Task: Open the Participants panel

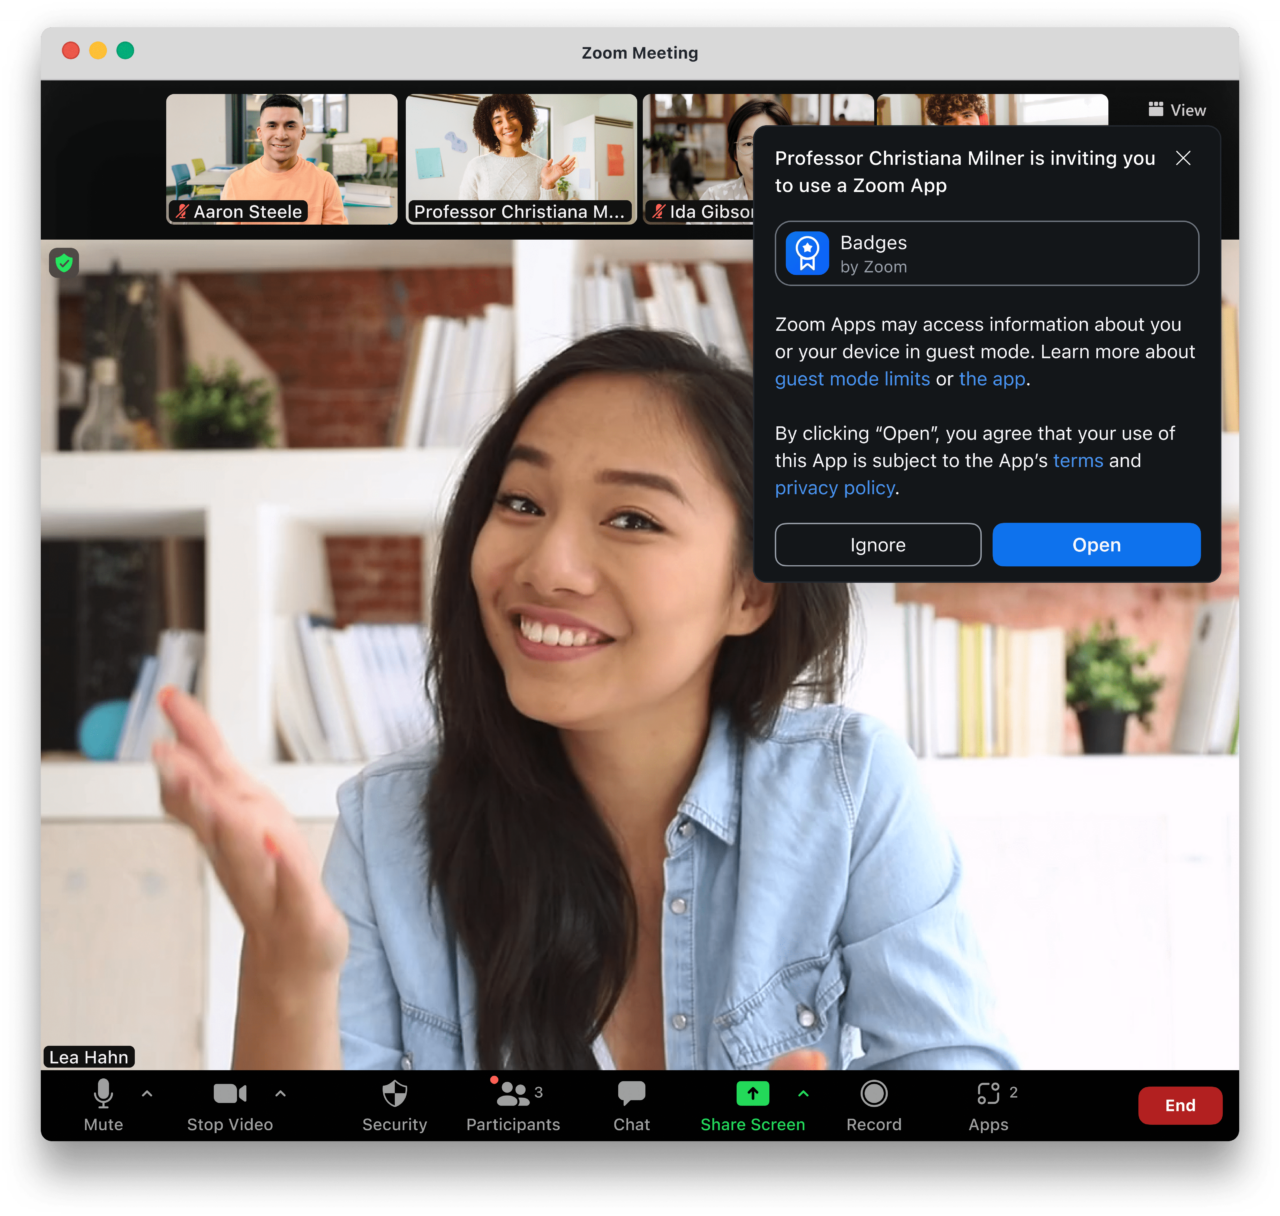Action: (x=512, y=1106)
